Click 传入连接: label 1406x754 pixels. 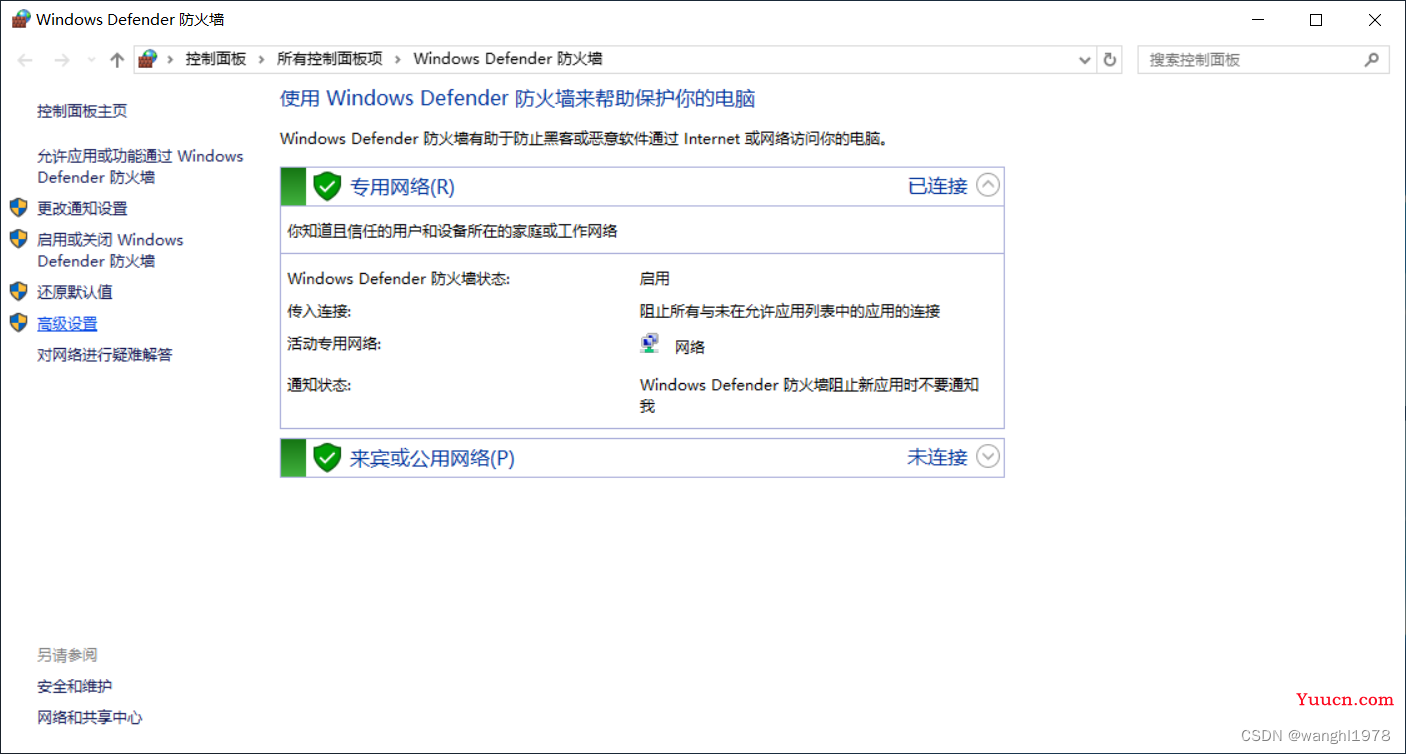click(319, 311)
